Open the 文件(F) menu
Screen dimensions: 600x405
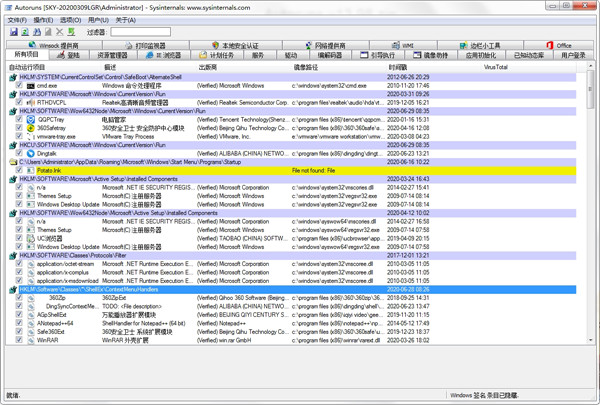[16, 20]
